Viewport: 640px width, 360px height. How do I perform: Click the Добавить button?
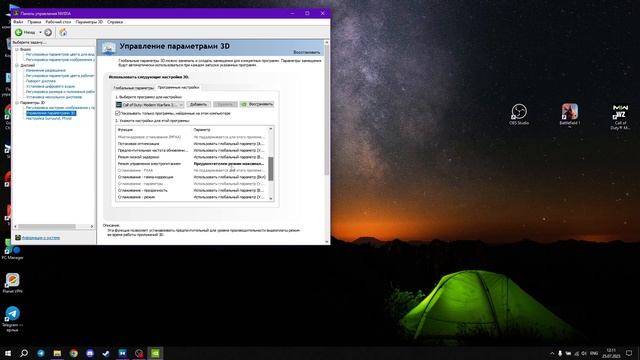click(x=198, y=104)
